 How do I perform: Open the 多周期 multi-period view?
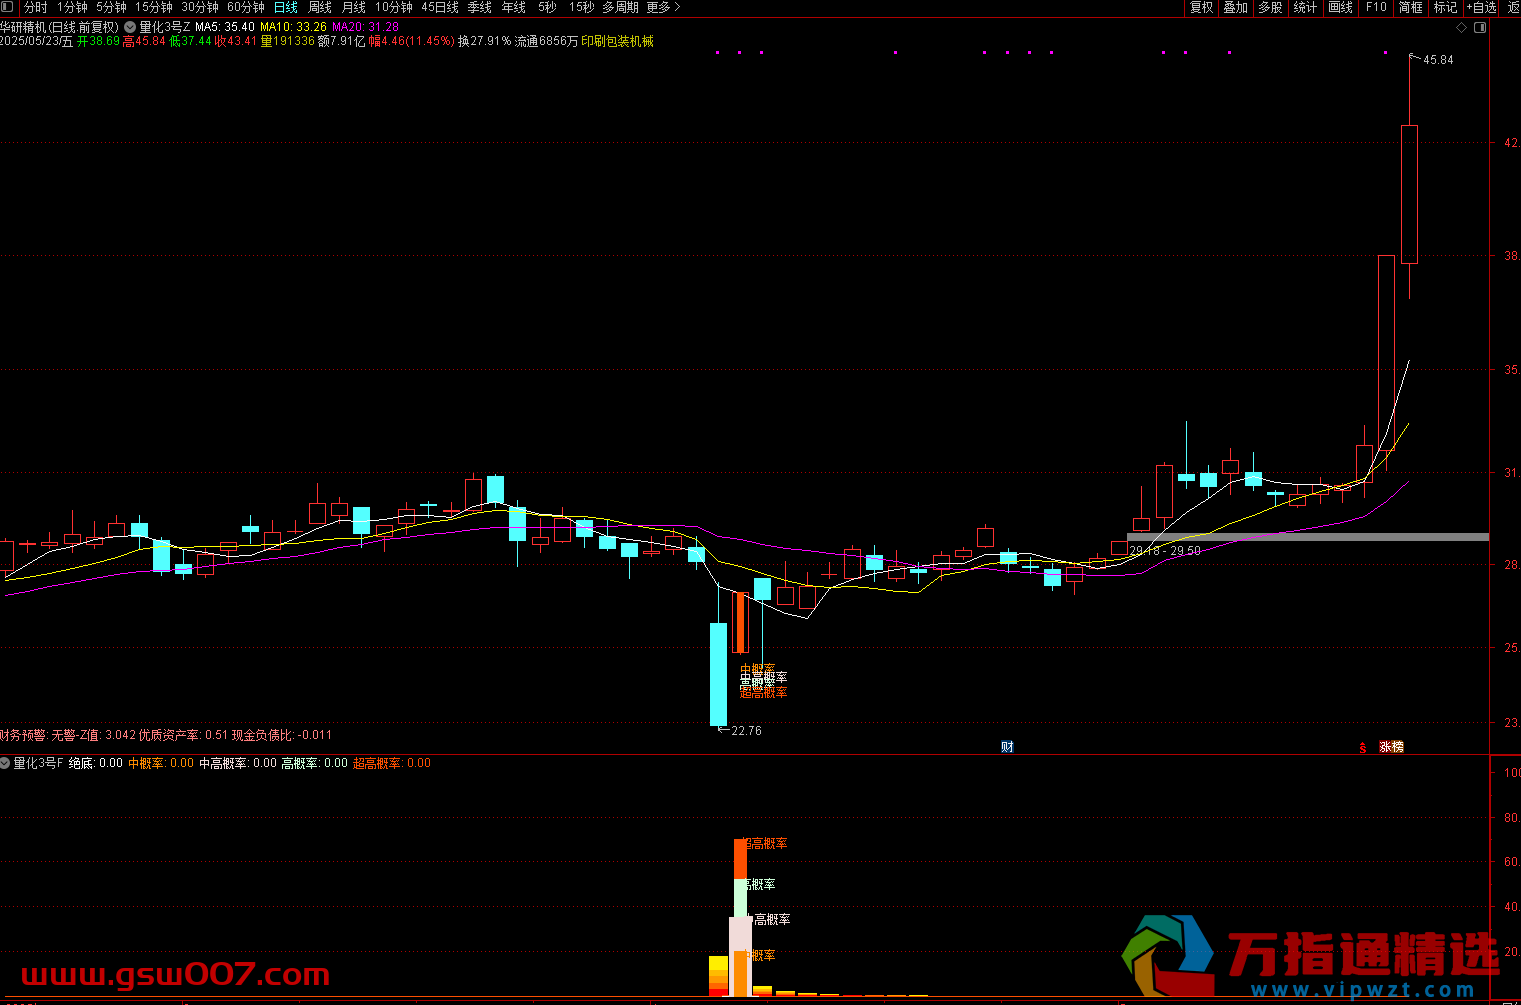pos(620,7)
